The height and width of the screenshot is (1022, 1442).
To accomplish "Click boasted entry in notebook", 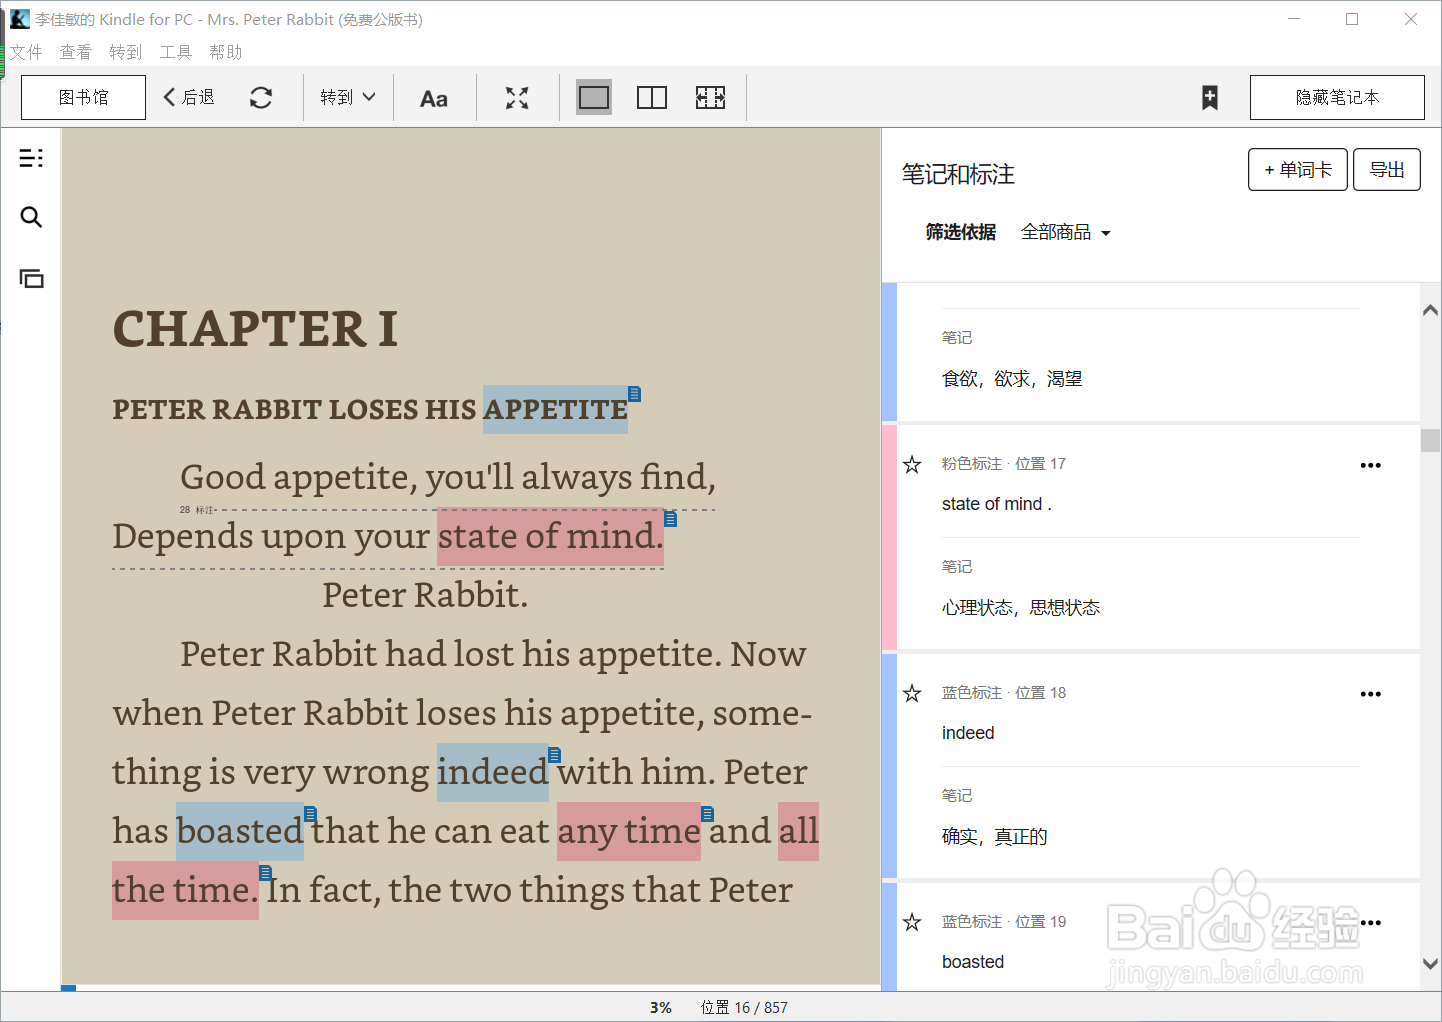I will coord(973,962).
